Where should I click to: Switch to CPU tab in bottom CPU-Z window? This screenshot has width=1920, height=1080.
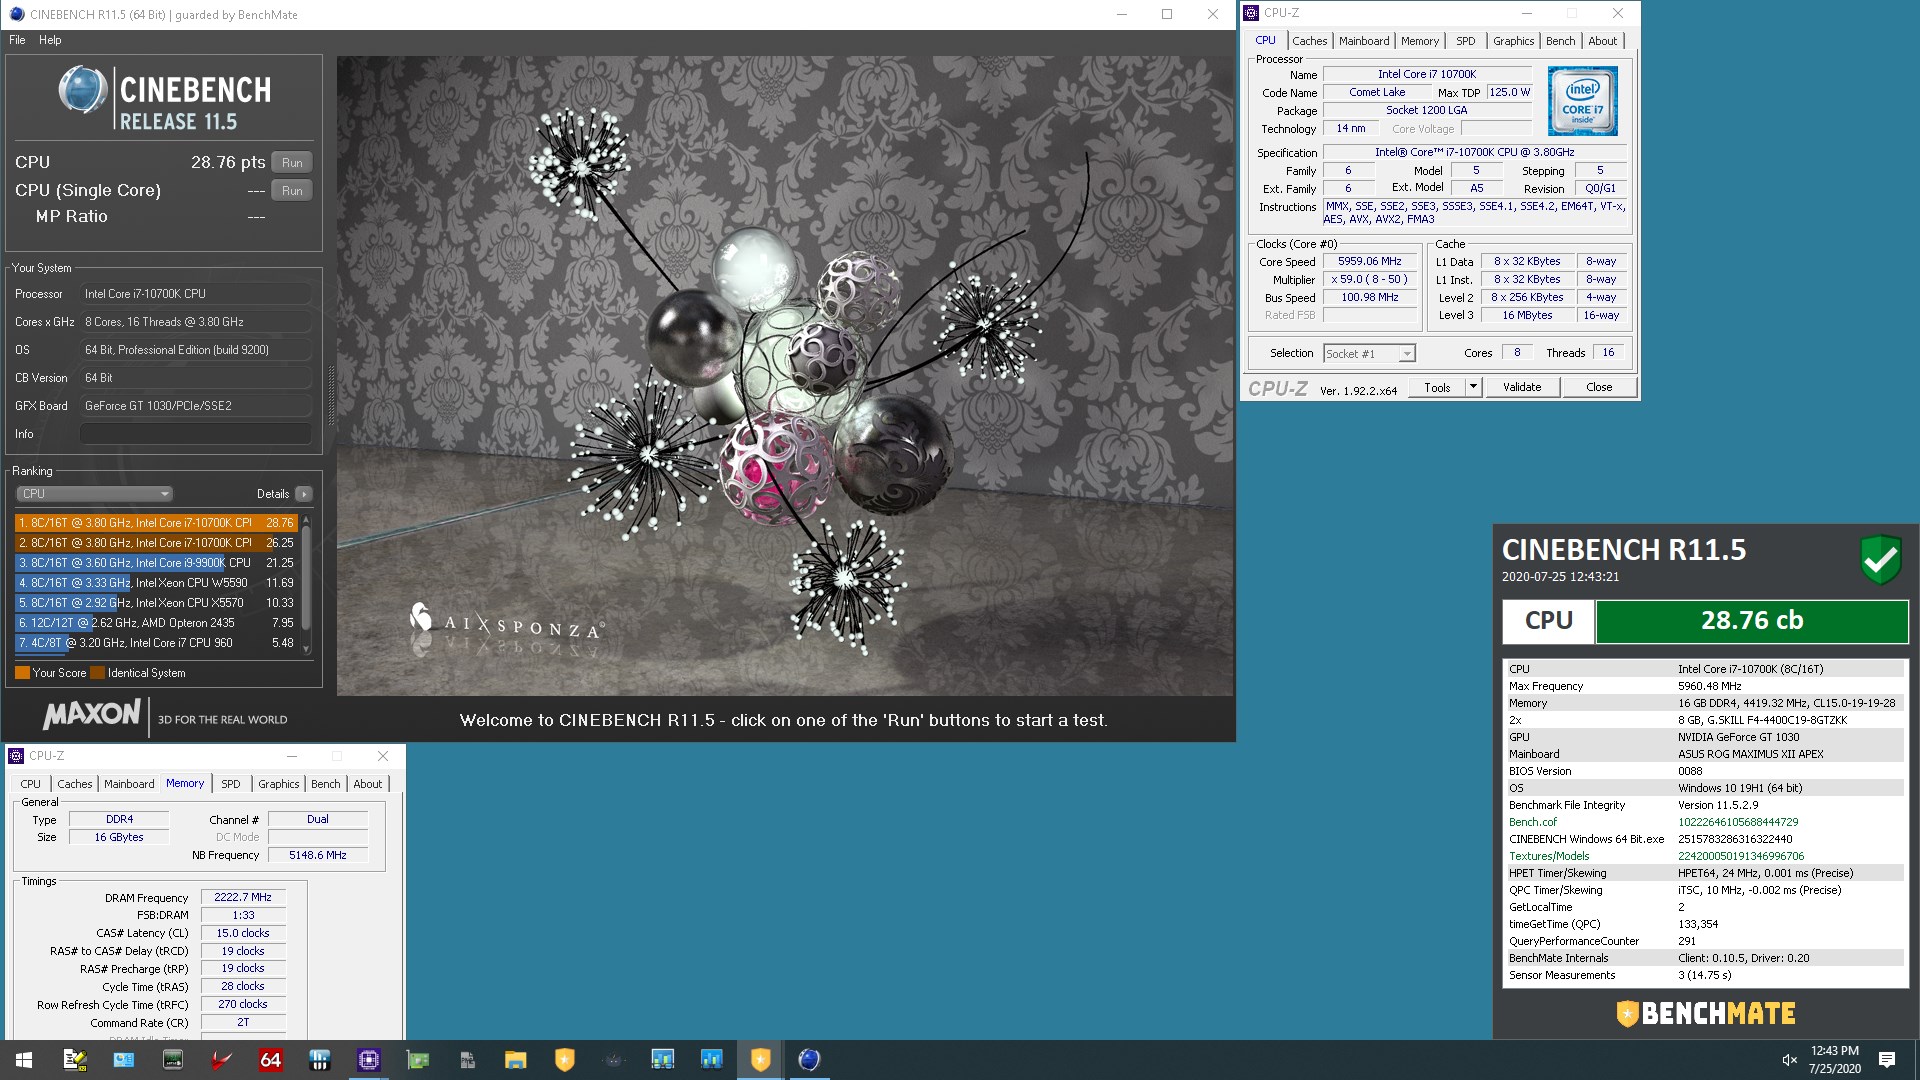pyautogui.click(x=30, y=784)
